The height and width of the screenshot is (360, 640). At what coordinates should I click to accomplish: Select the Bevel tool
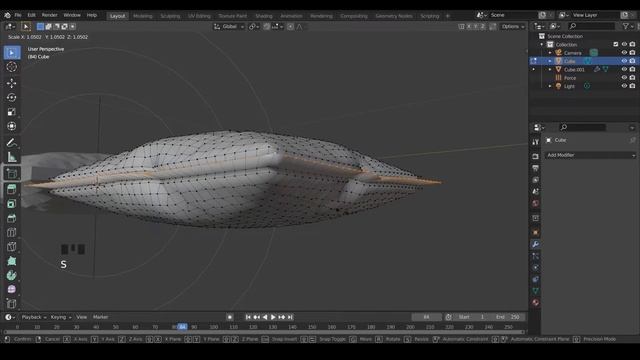point(12,218)
